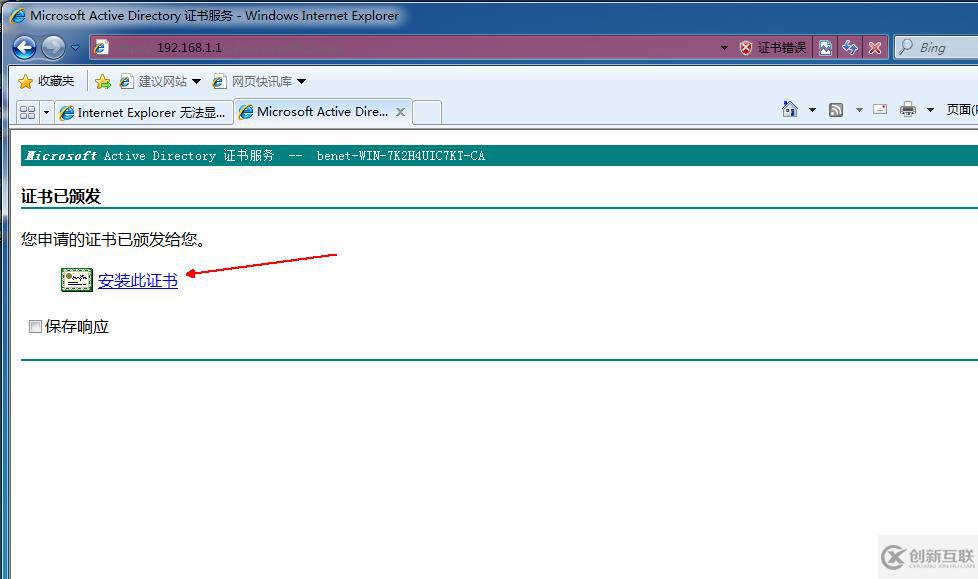Click the Forward navigation arrow
The height and width of the screenshot is (579, 978).
coord(53,47)
